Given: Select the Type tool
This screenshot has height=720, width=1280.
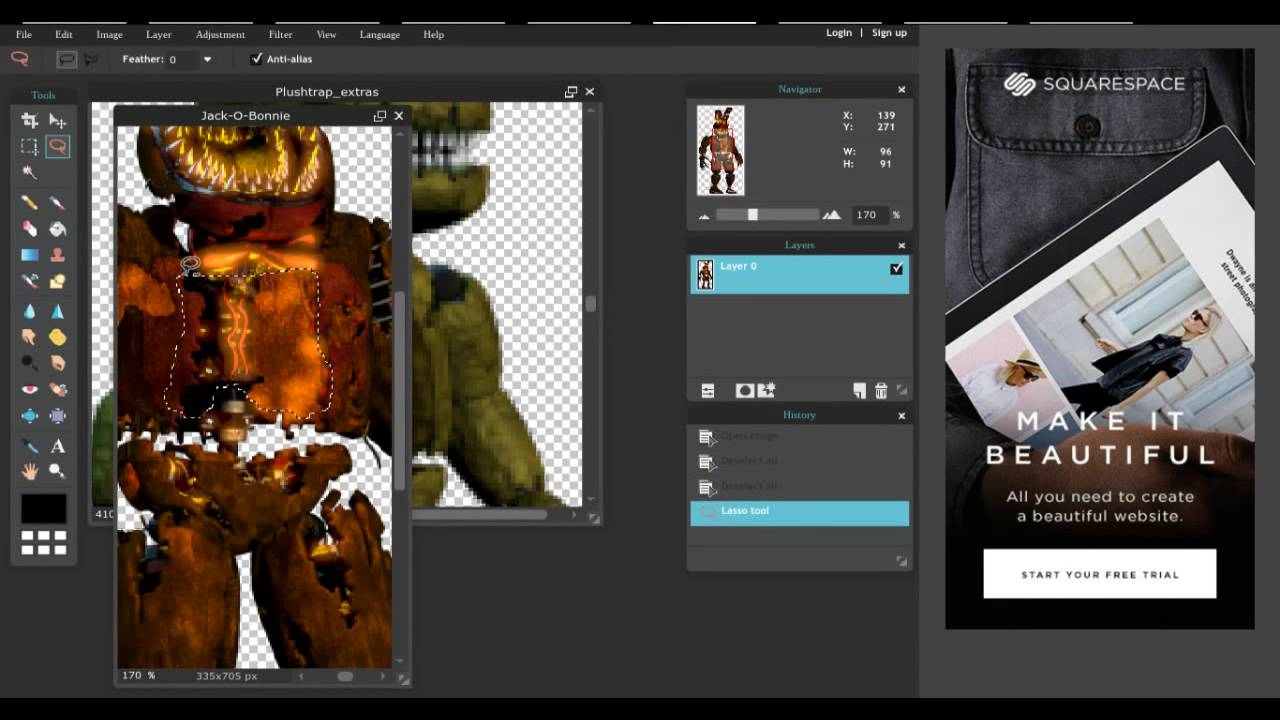Looking at the screenshot, I should coord(58,446).
